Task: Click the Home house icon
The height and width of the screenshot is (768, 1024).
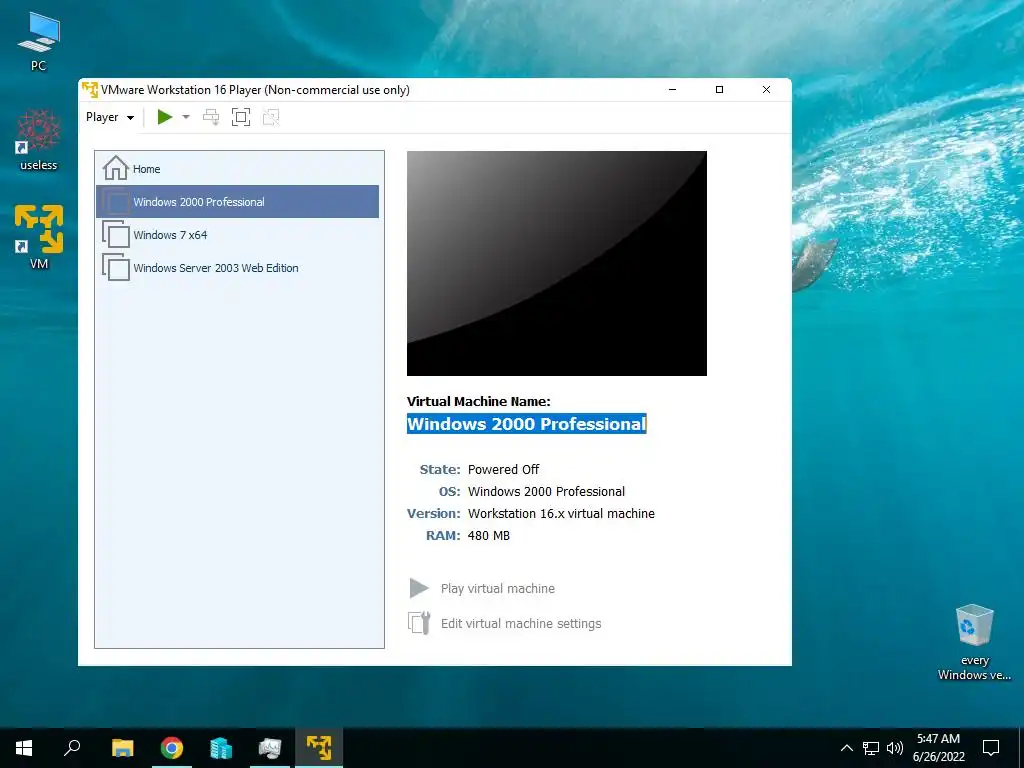Action: pyautogui.click(x=116, y=168)
